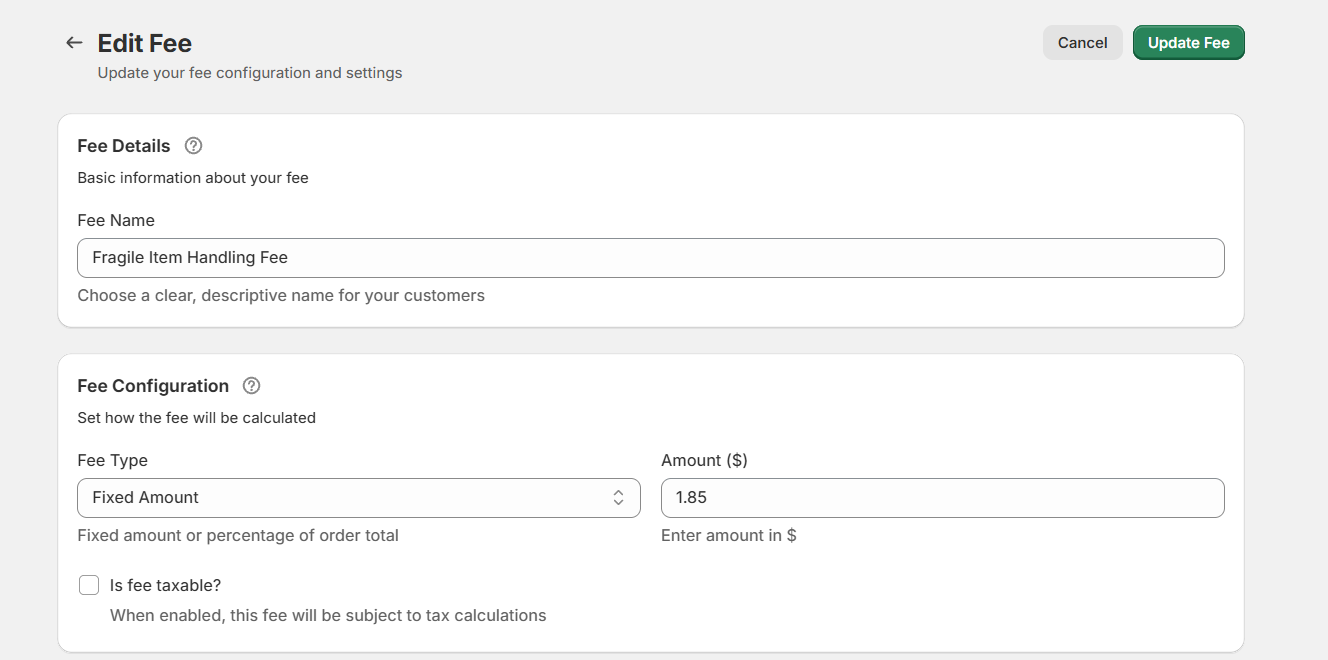Click the help icon near Fee Configuration heading

[x=251, y=385]
